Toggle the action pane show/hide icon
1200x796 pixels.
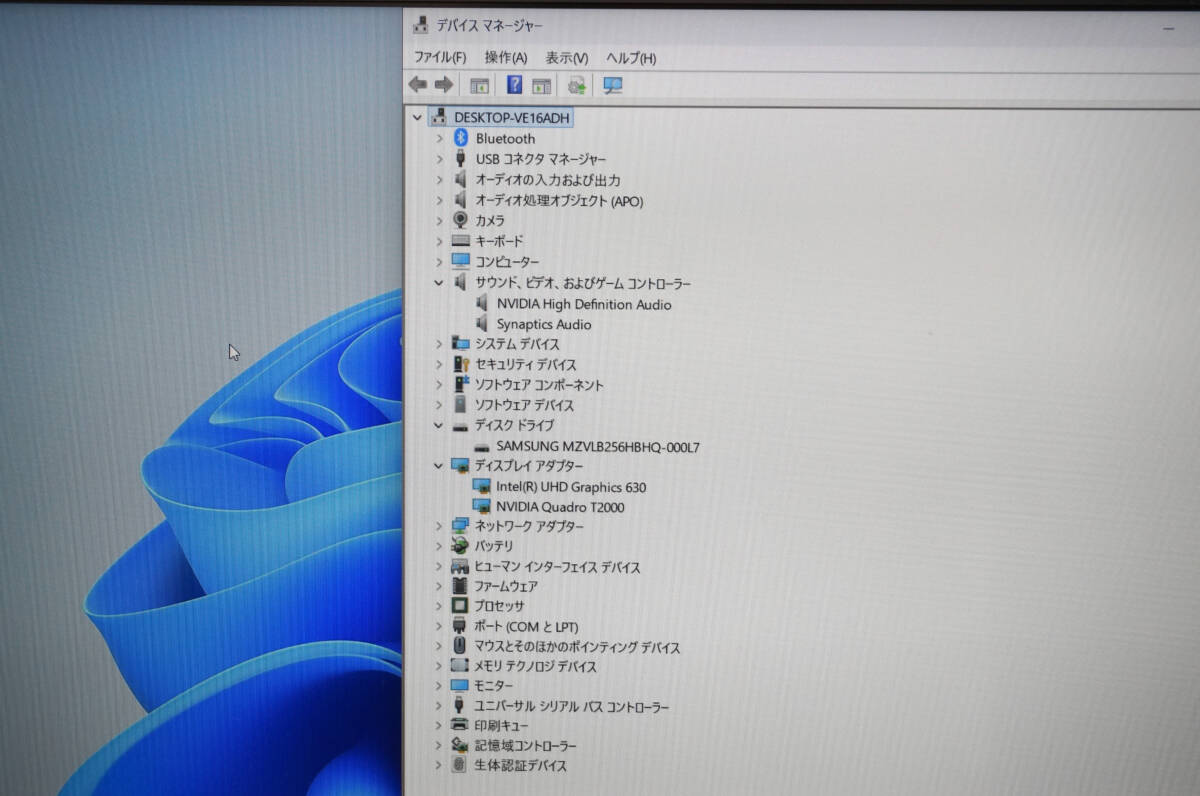(542, 86)
